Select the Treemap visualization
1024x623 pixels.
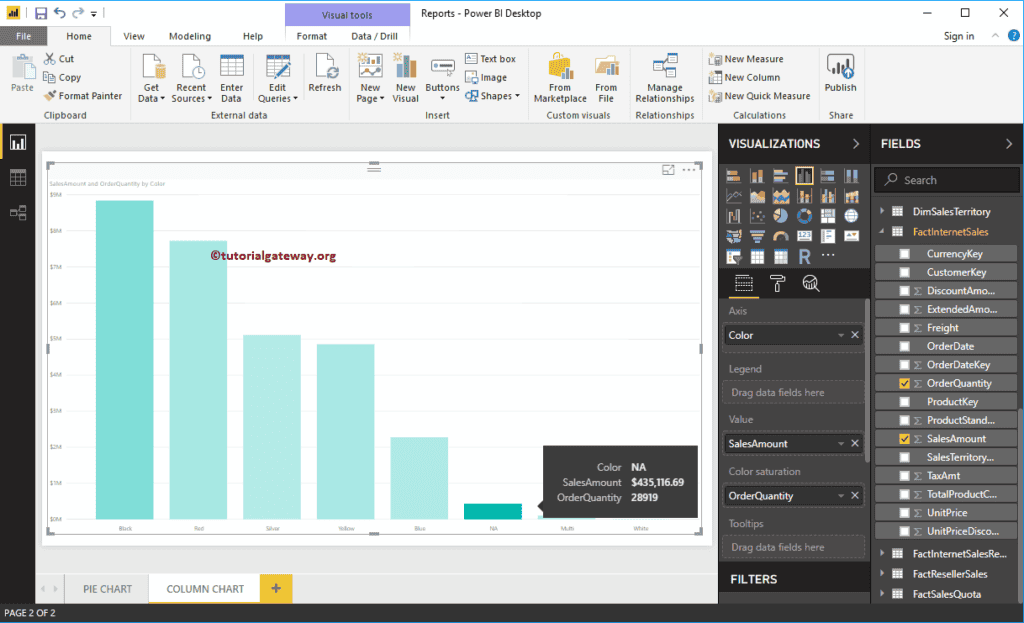click(827, 216)
